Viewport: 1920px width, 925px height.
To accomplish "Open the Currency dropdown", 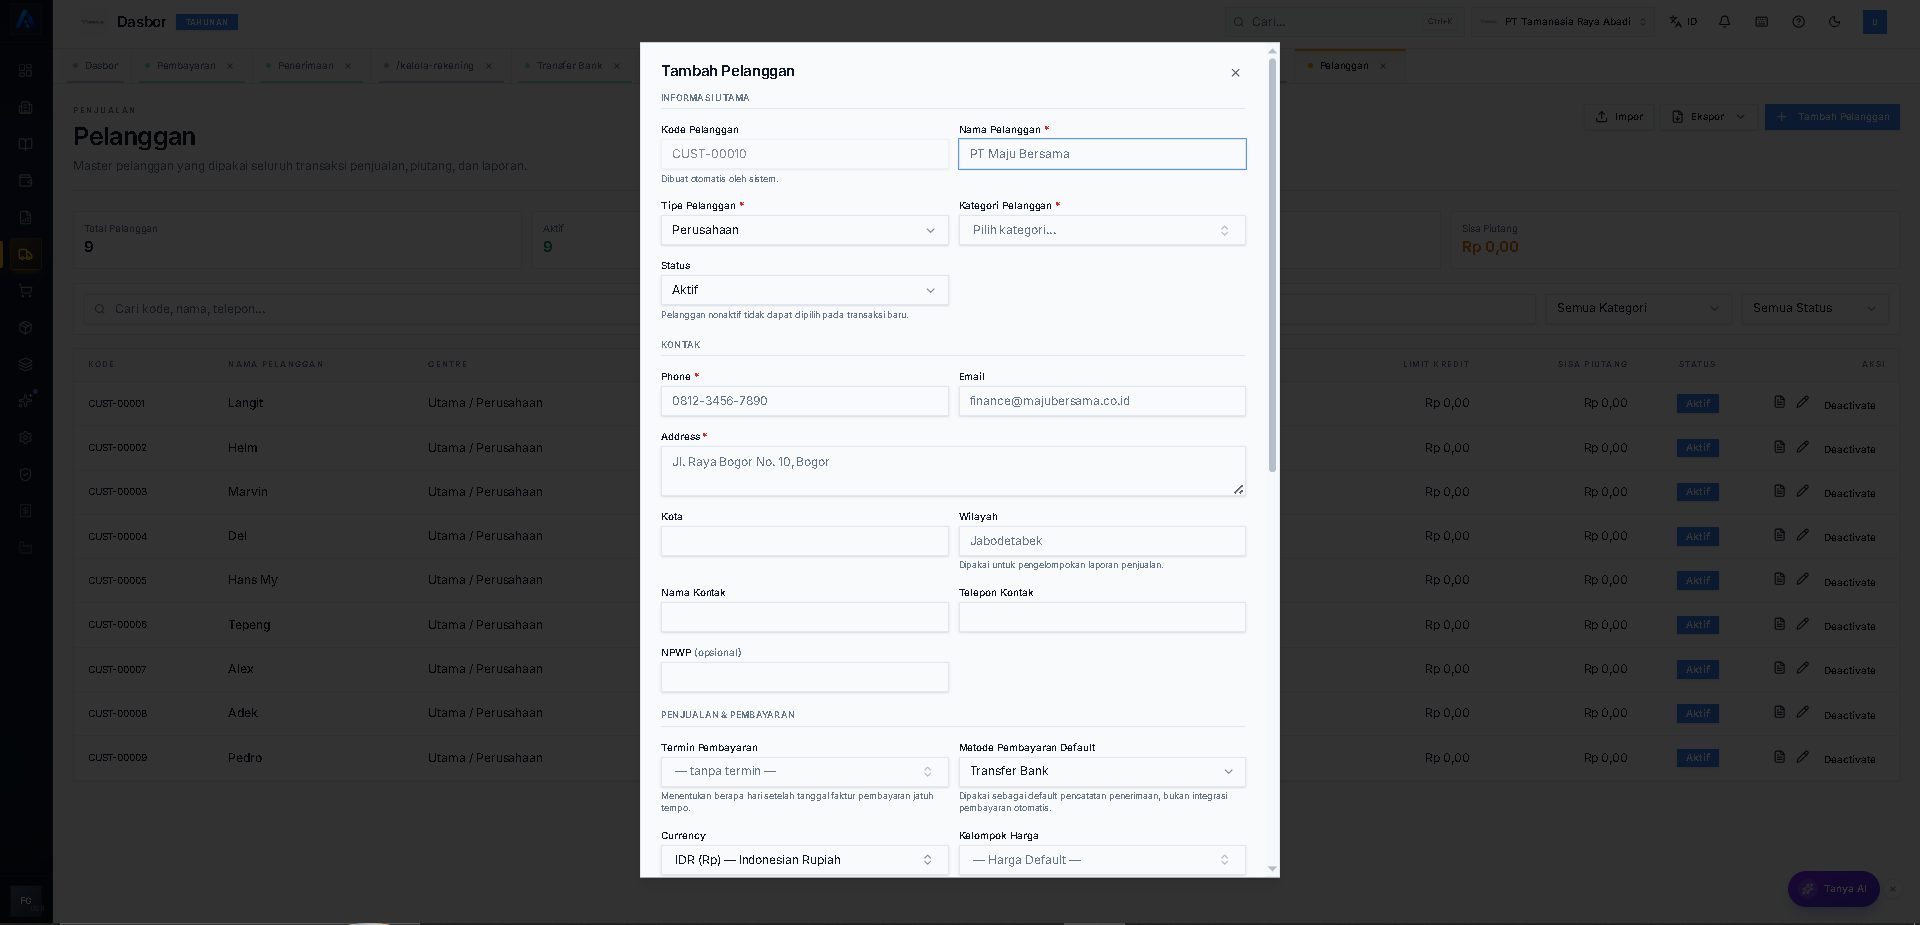I will coord(804,860).
